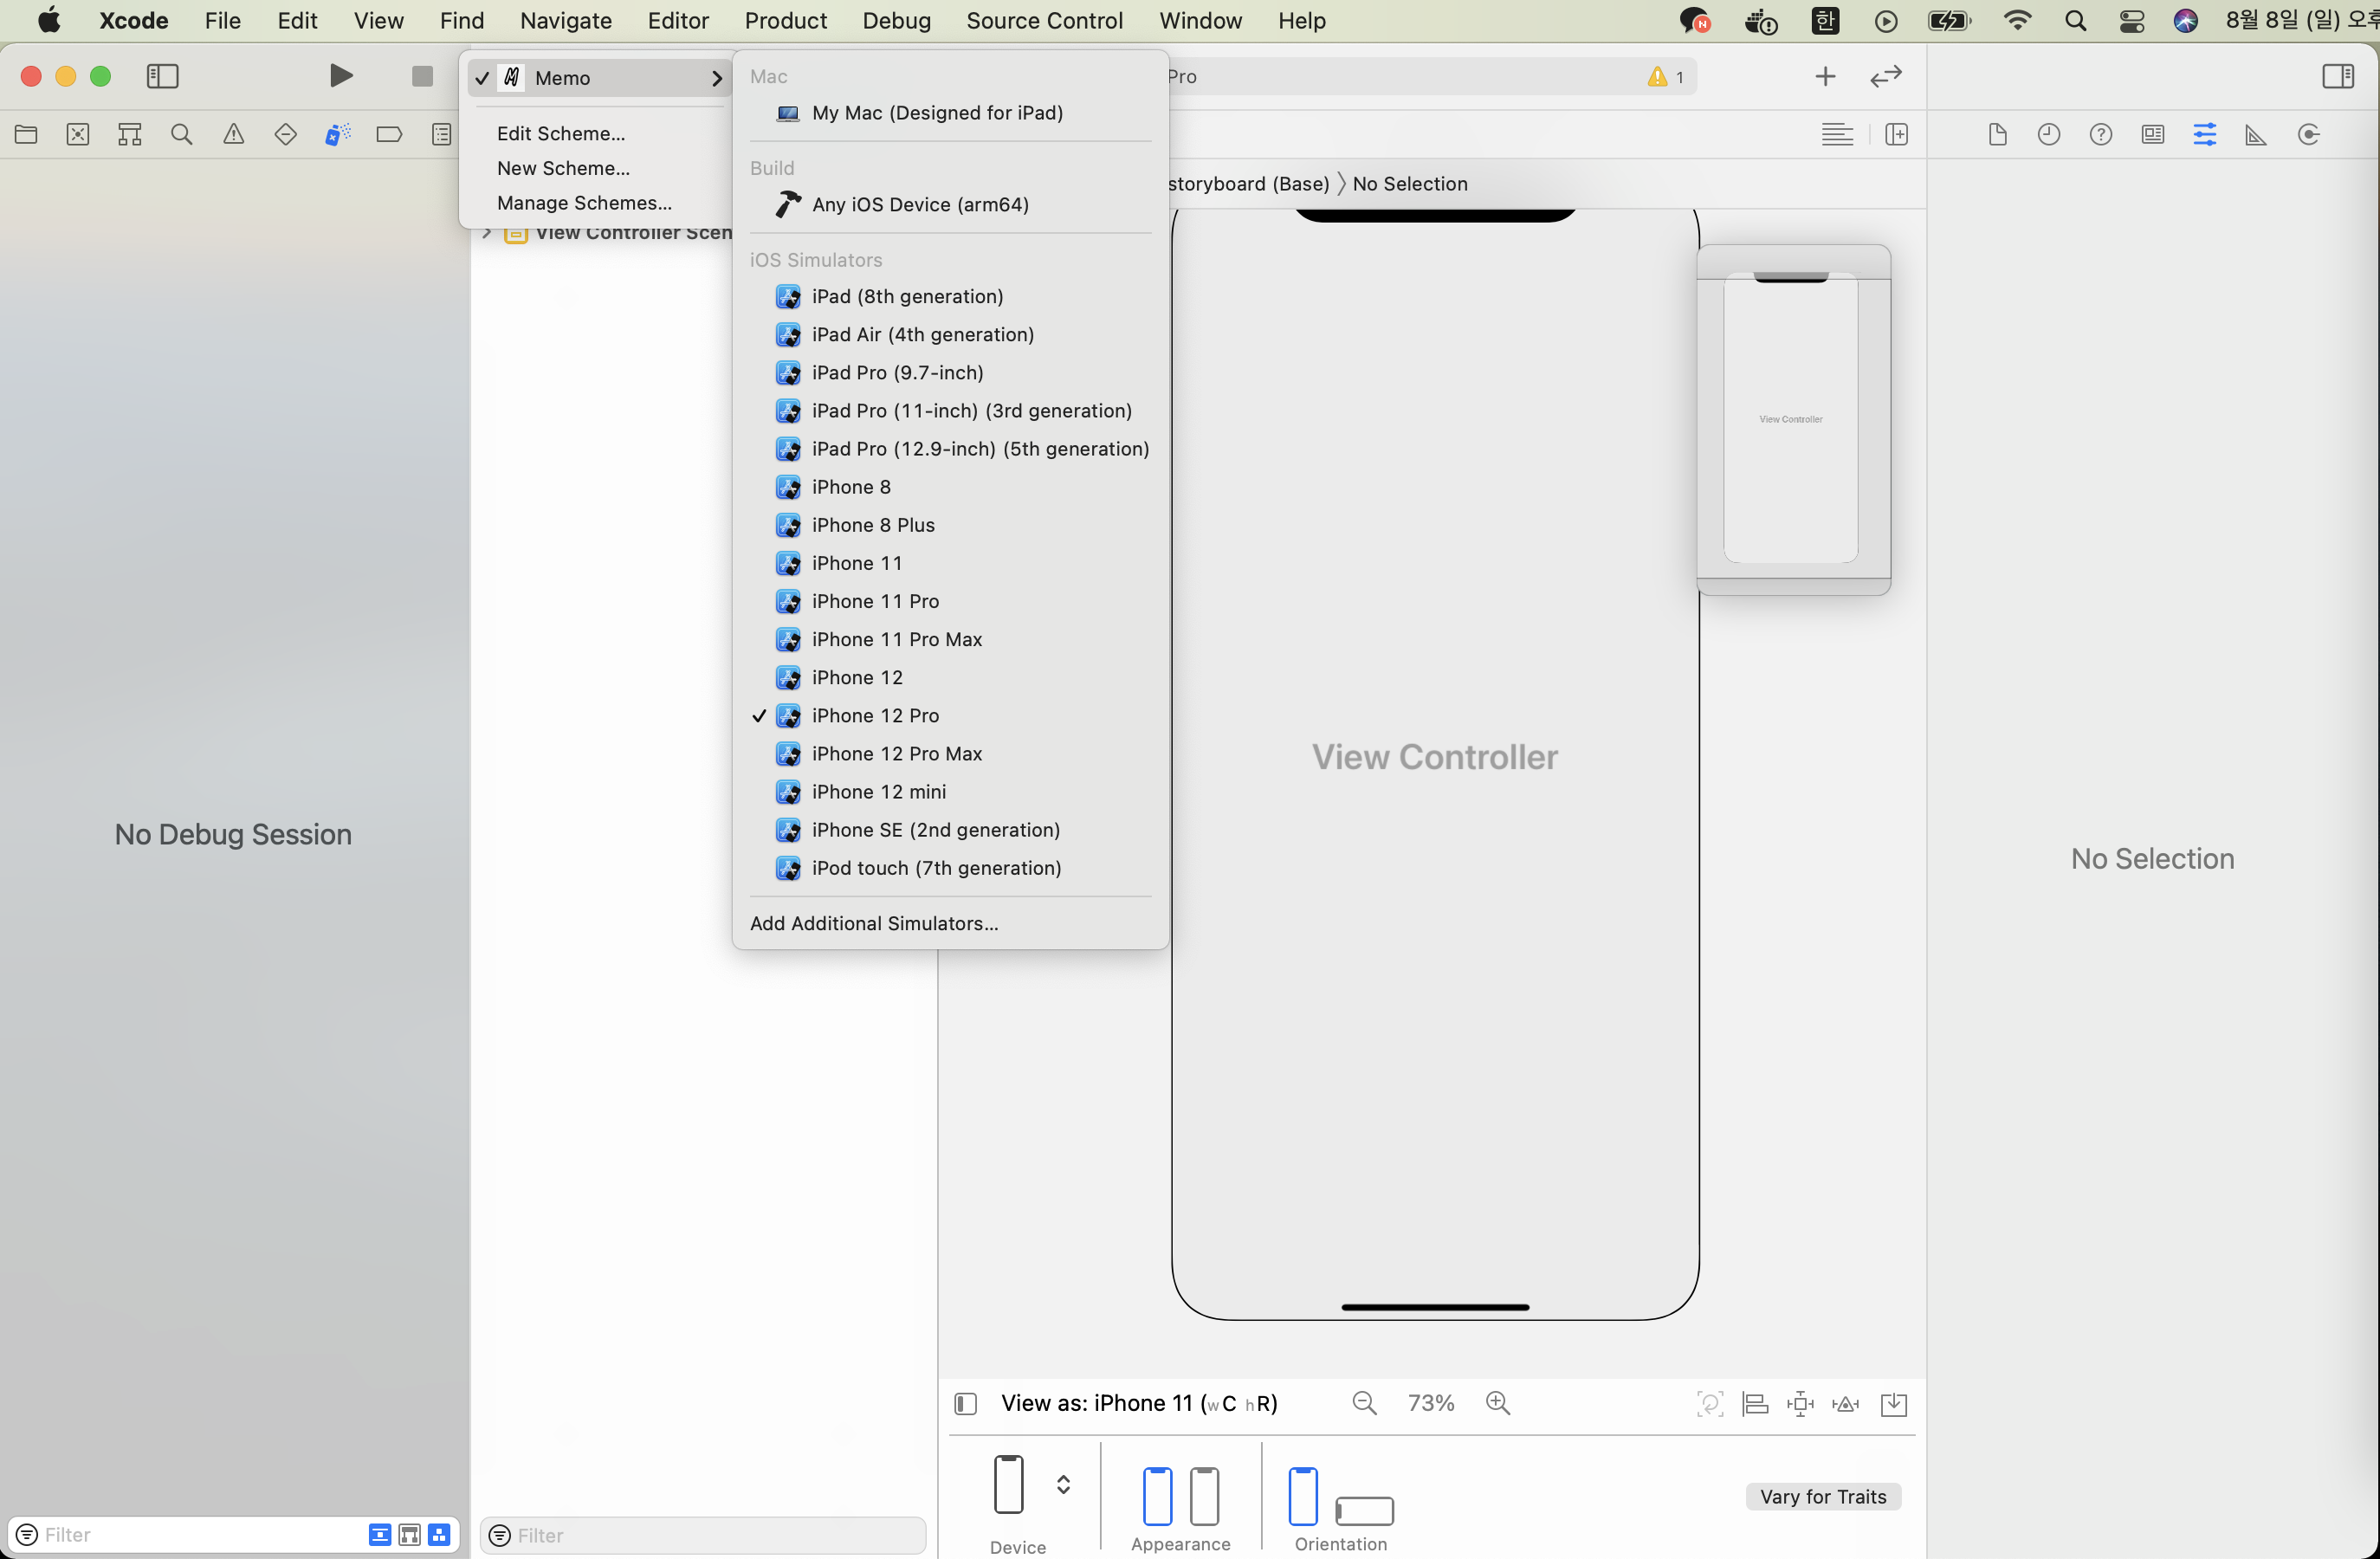
Task: Click the zoom in magnifier button
Action: pyautogui.click(x=1497, y=1404)
